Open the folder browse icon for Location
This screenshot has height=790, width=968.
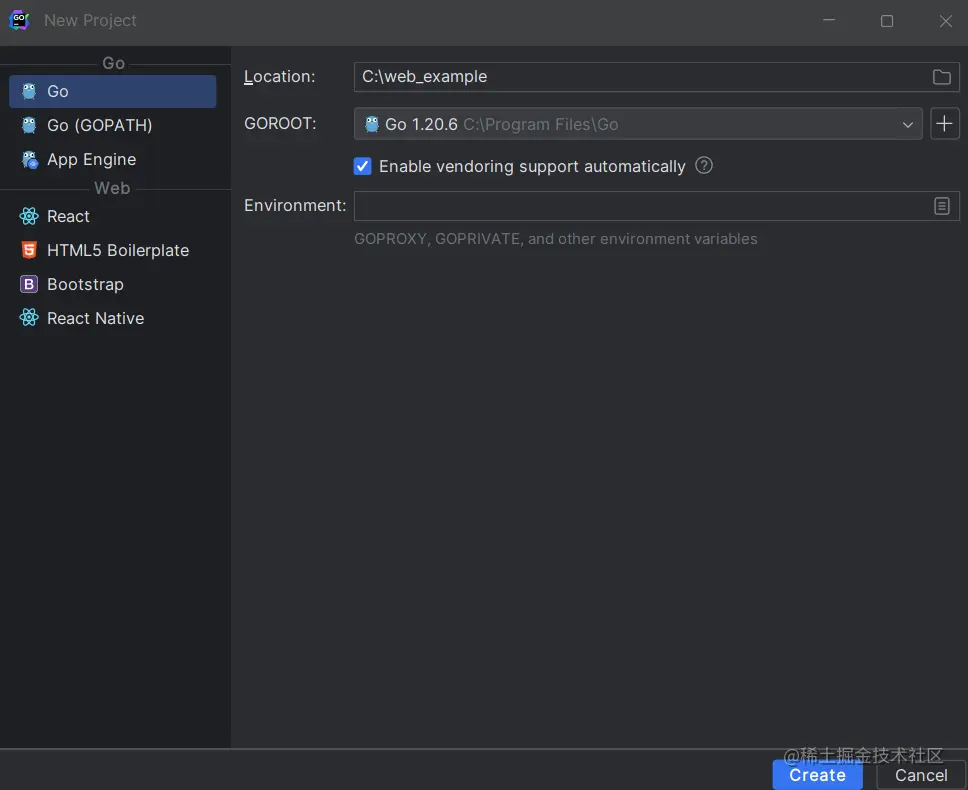pyautogui.click(x=941, y=77)
